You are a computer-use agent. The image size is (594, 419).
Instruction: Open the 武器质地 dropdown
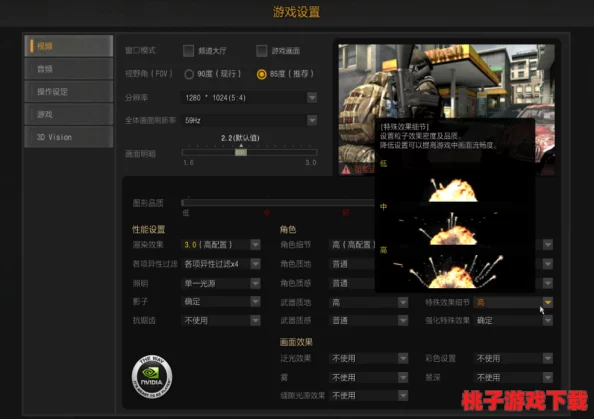(x=369, y=302)
